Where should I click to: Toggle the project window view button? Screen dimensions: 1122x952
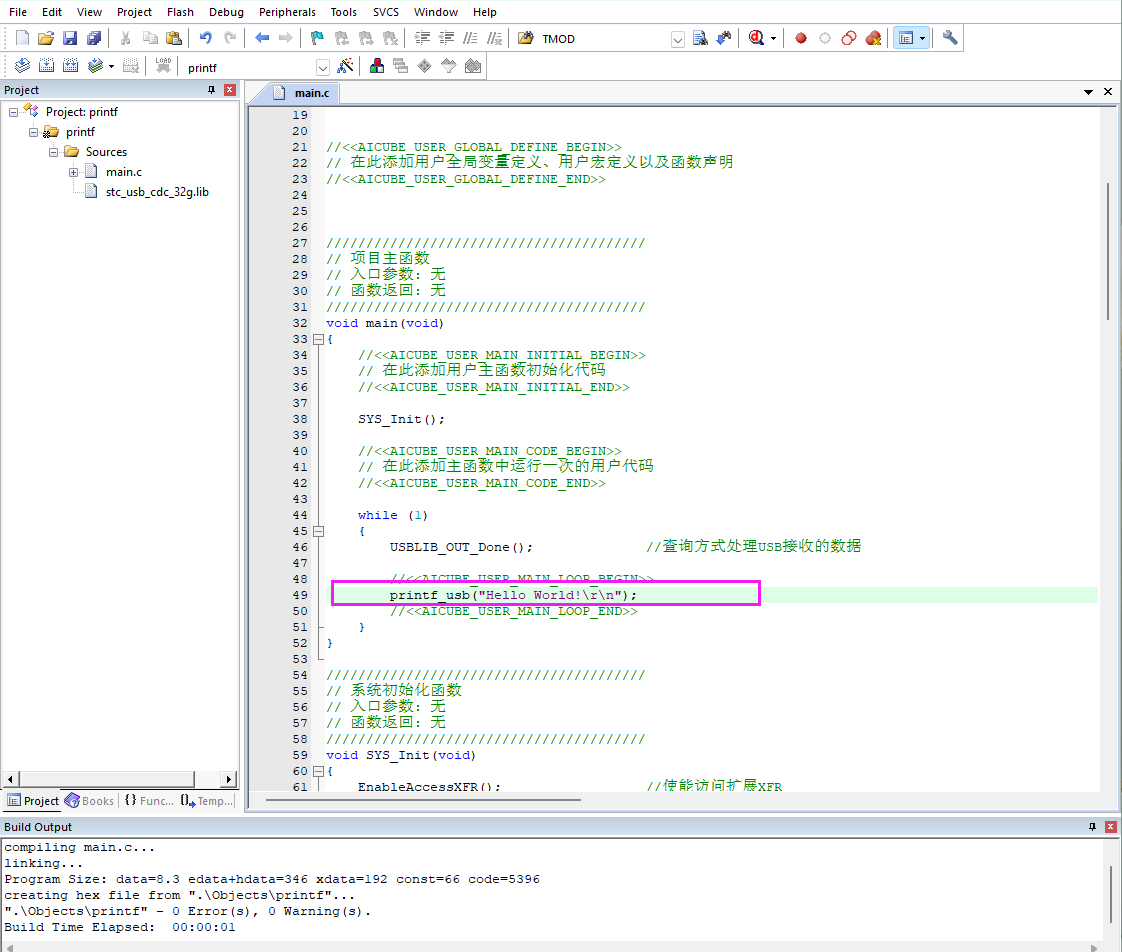click(x=906, y=38)
